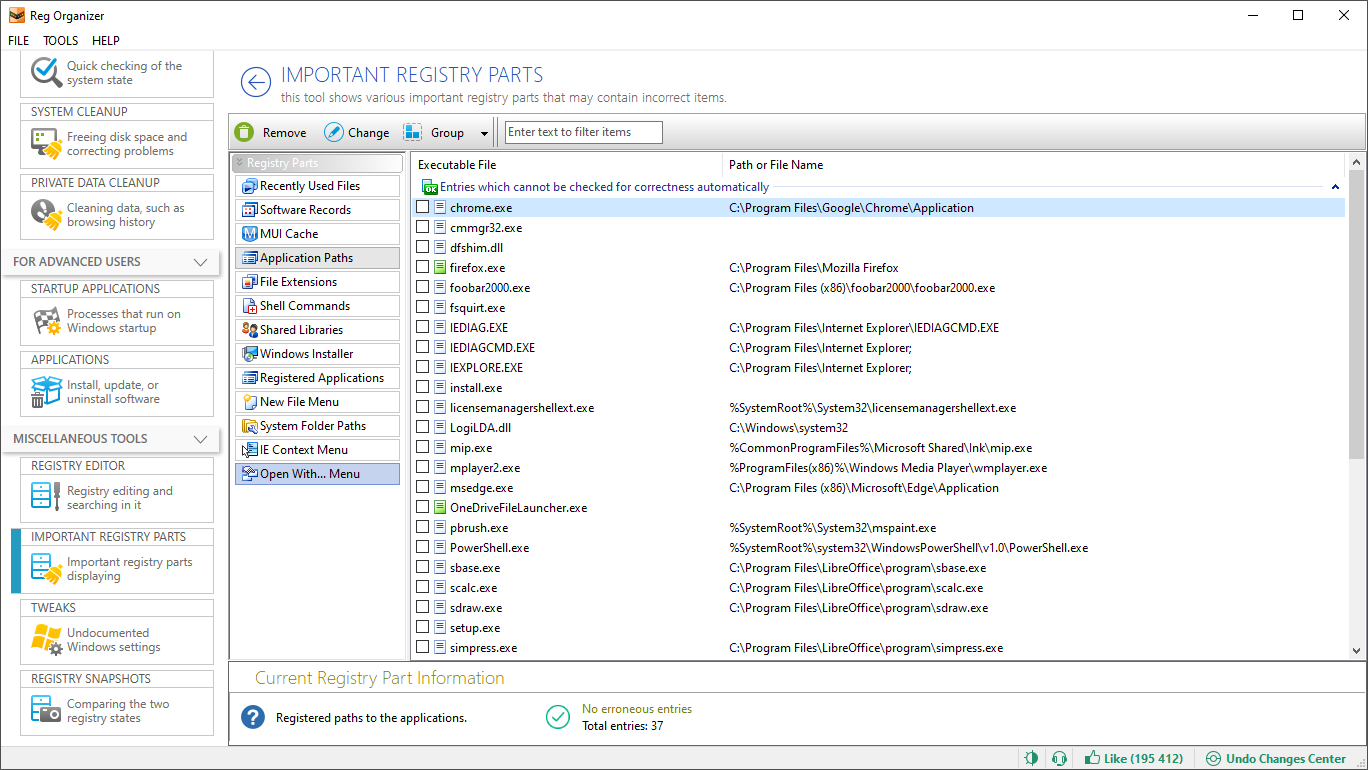1368x770 pixels.
Task: Open the Undo Changes Center
Action: tap(1276, 759)
